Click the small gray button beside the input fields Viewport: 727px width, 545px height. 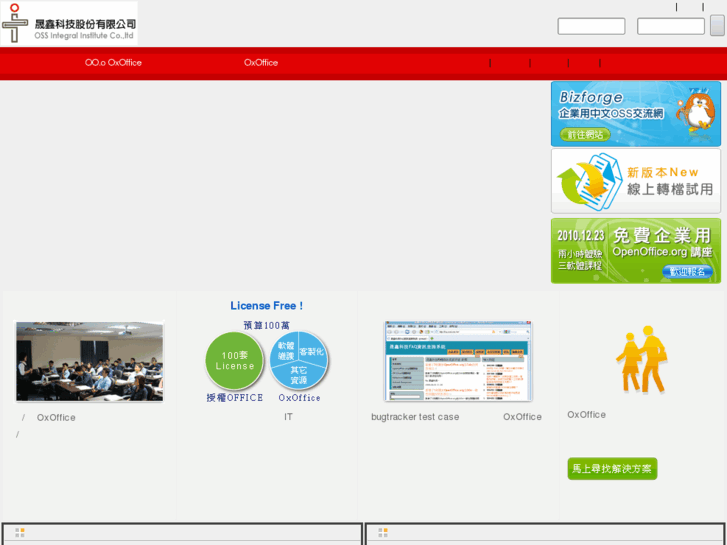tap(717, 25)
